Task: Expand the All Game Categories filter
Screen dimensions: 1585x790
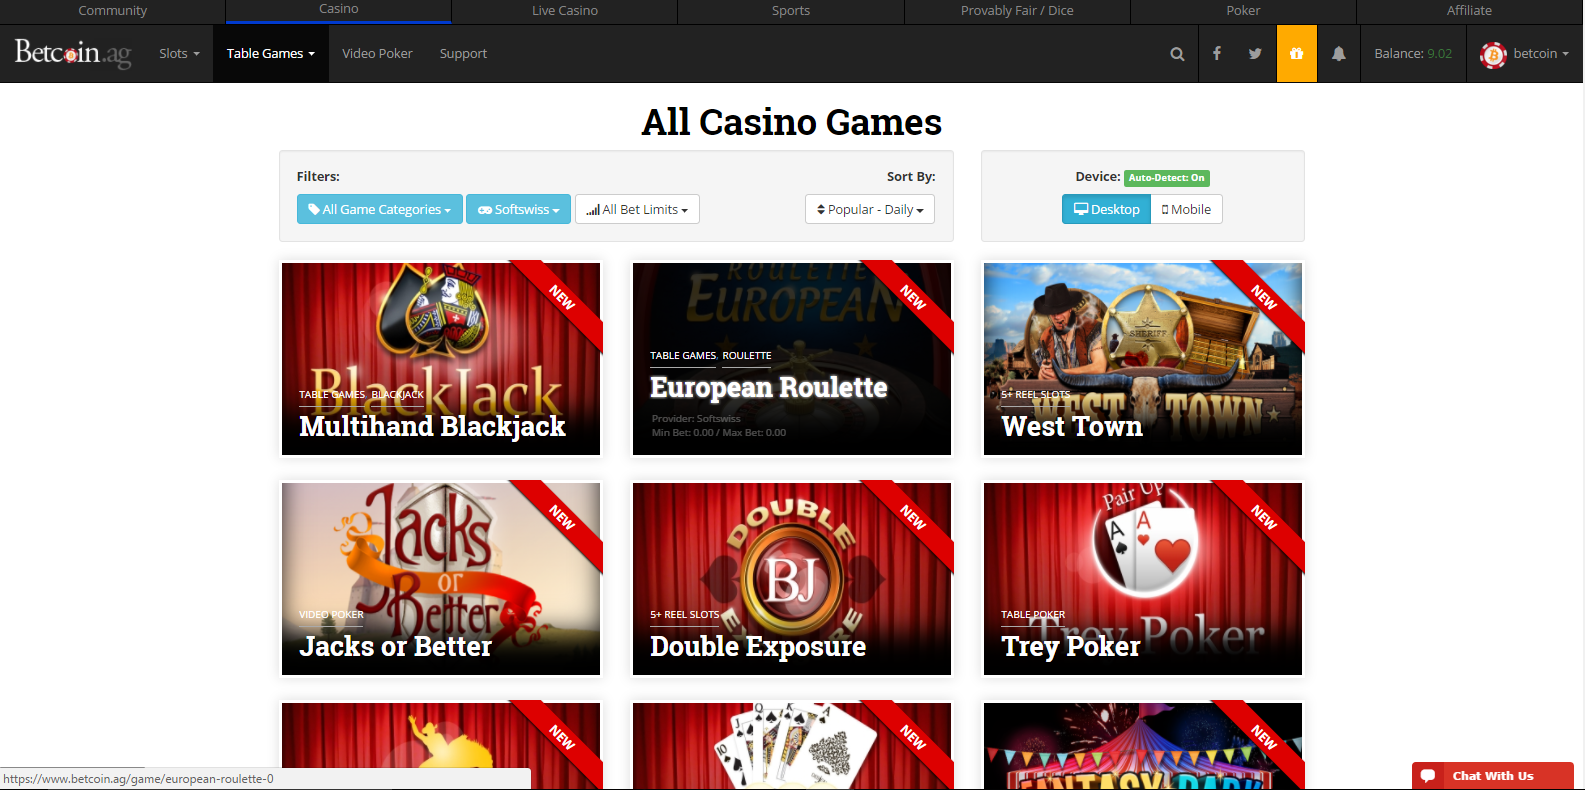Action: click(380, 209)
